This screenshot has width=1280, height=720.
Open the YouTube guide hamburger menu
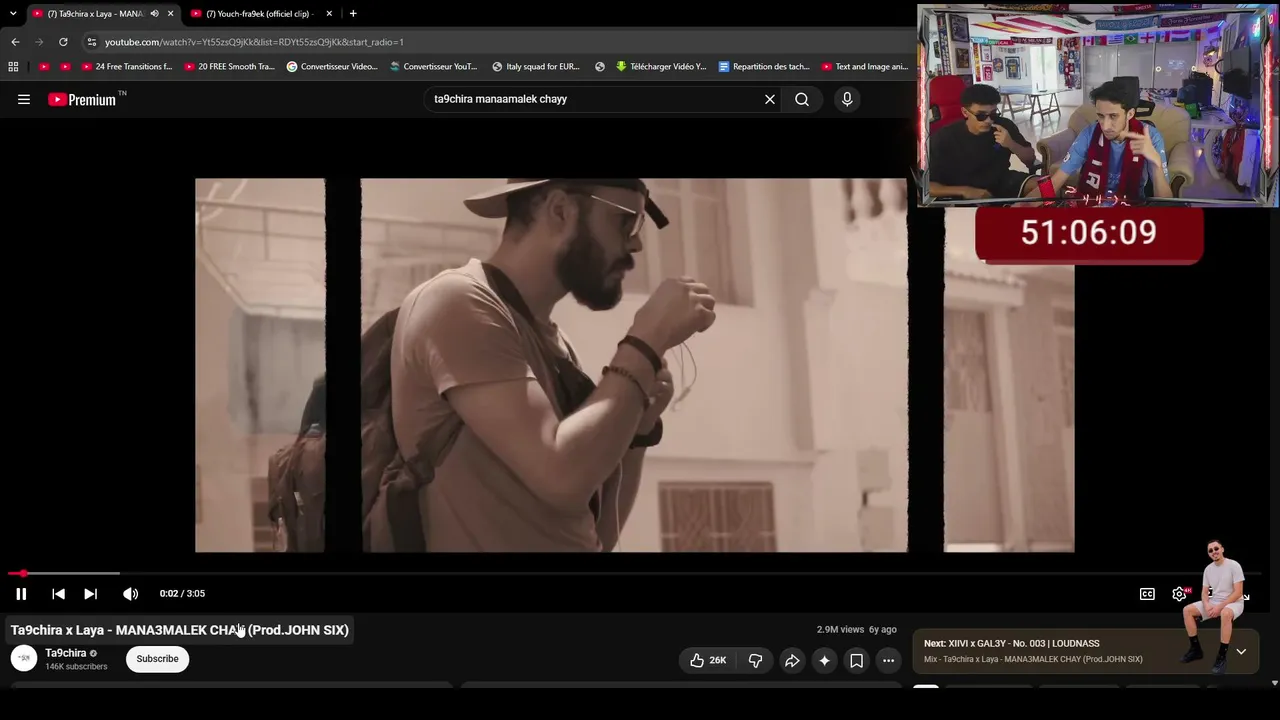coord(24,99)
